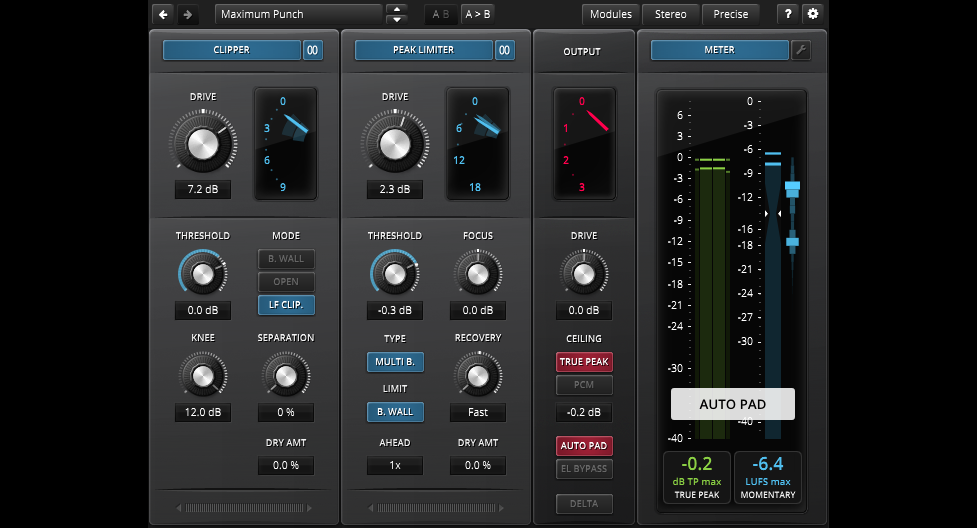Click the Delta button
Screen dimensions: 977x528
coord(584,504)
